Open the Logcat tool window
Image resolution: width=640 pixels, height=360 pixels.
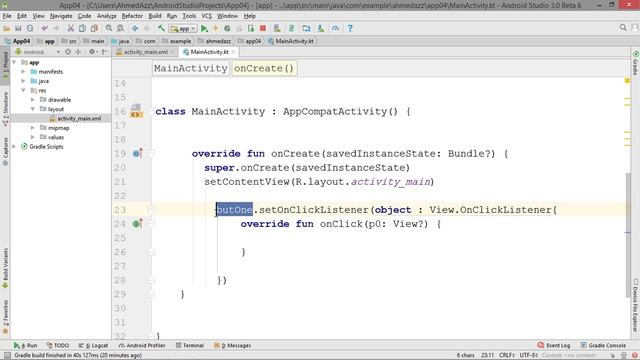(x=93, y=345)
